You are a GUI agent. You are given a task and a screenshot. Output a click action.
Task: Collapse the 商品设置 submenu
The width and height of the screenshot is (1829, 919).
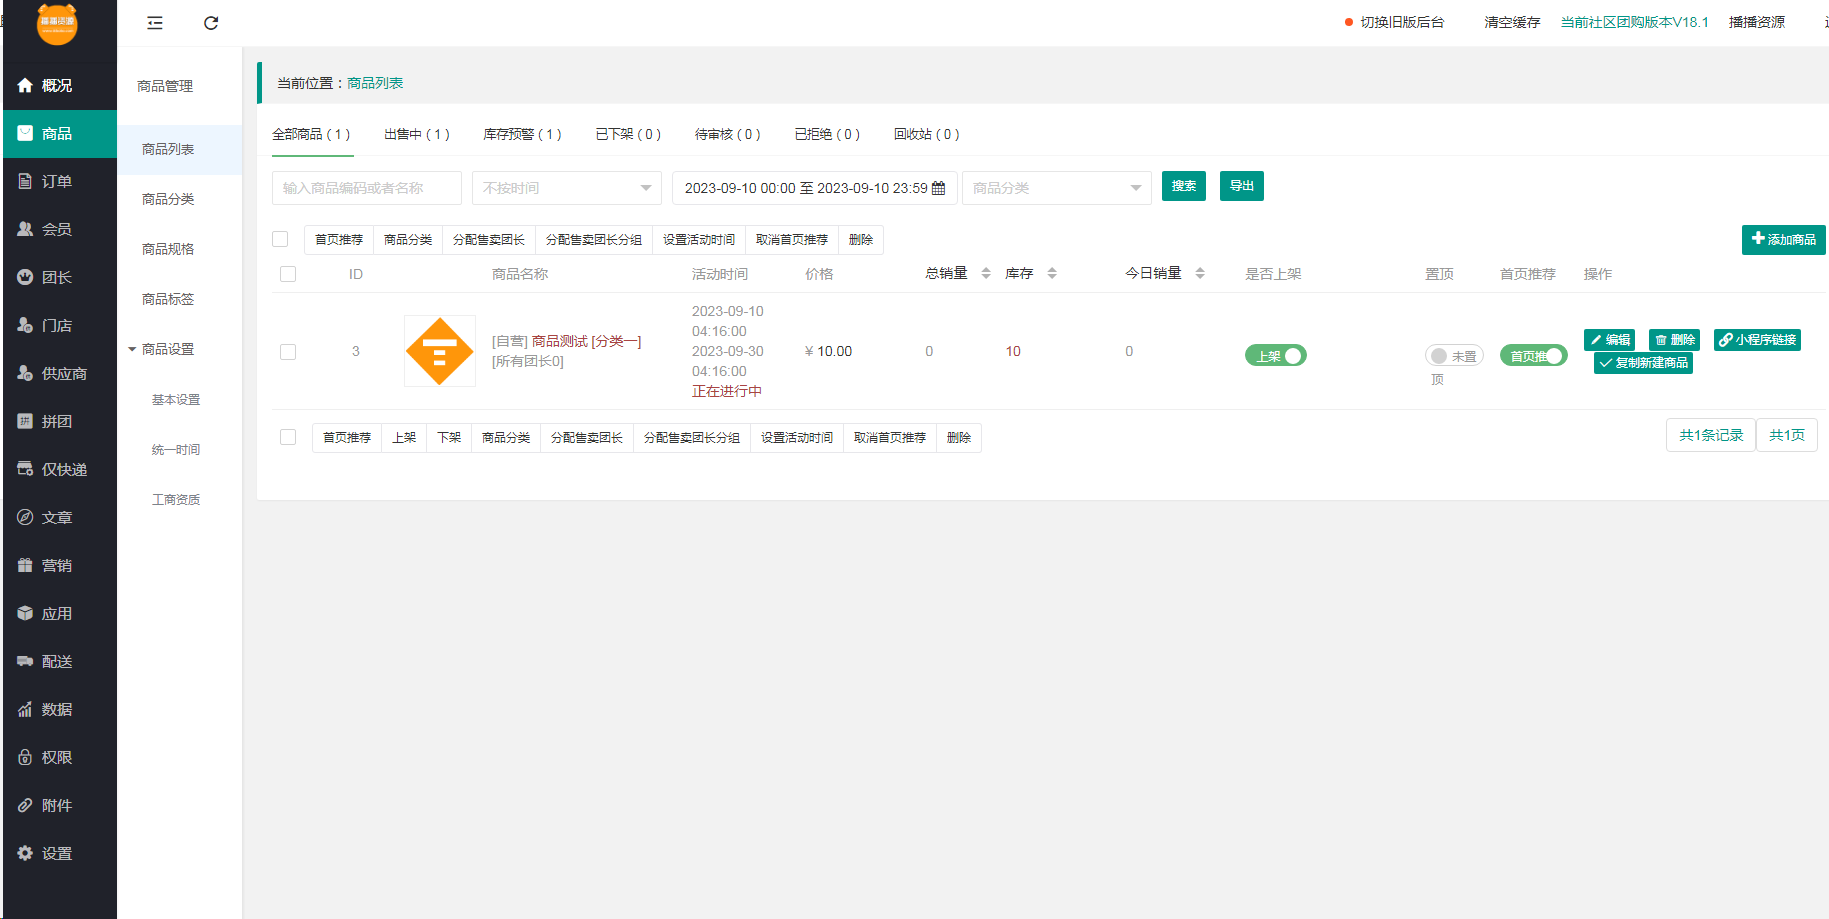[168, 349]
